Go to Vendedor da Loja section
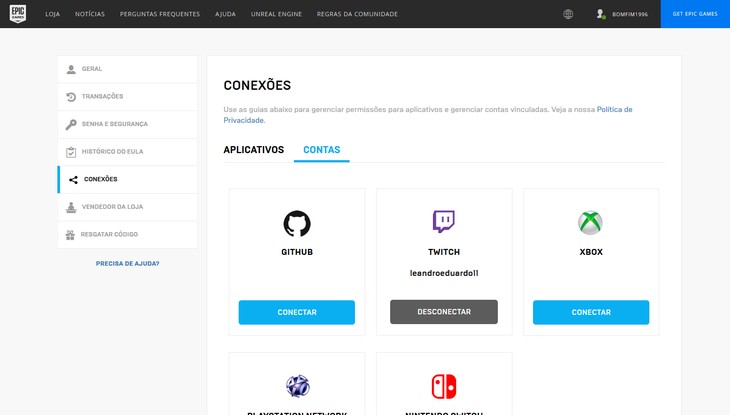Screen dimensions: 730x415 click(128, 207)
